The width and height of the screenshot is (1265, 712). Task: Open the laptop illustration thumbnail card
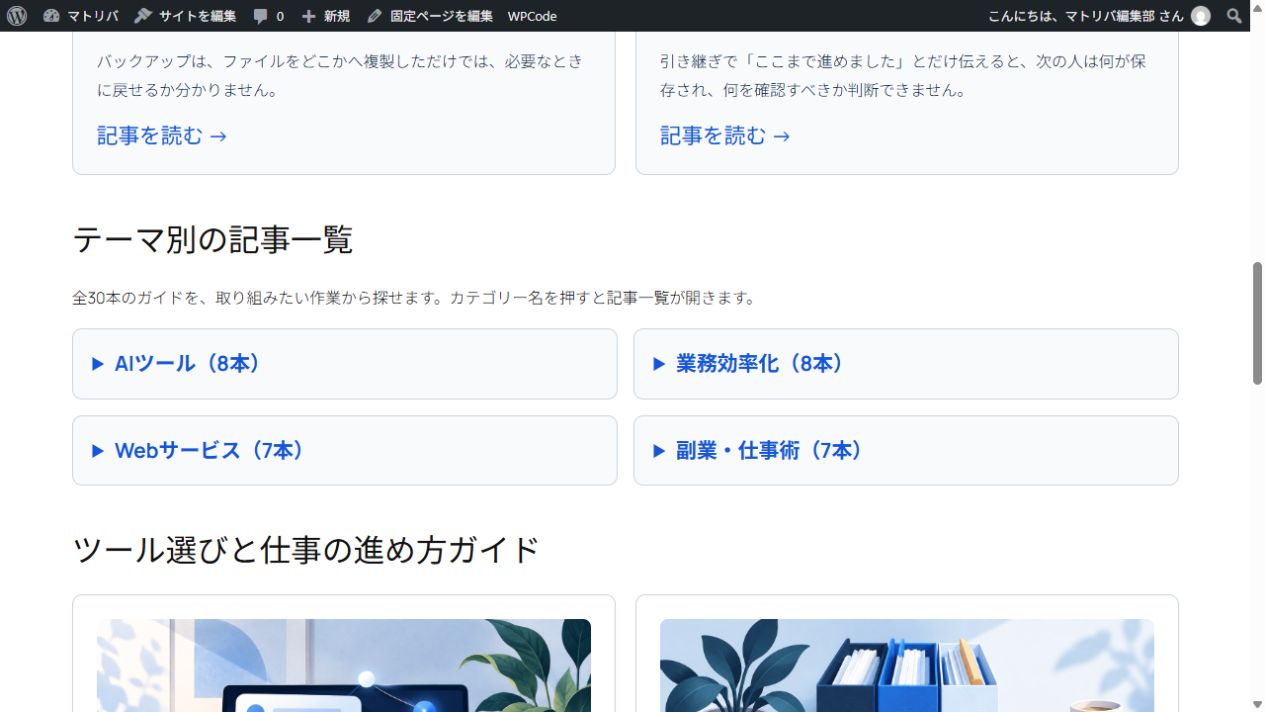[x=344, y=665]
